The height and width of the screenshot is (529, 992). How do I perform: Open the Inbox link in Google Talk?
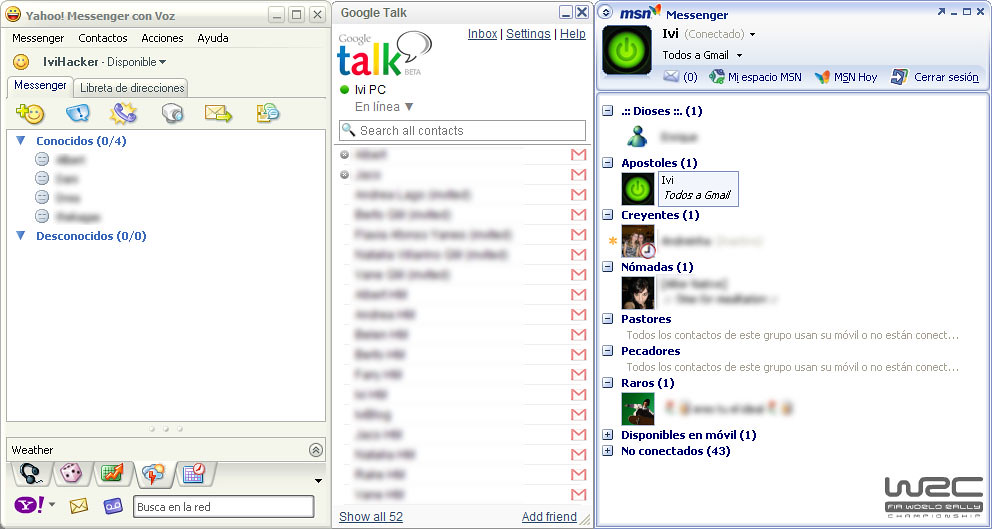[x=482, y=34]
